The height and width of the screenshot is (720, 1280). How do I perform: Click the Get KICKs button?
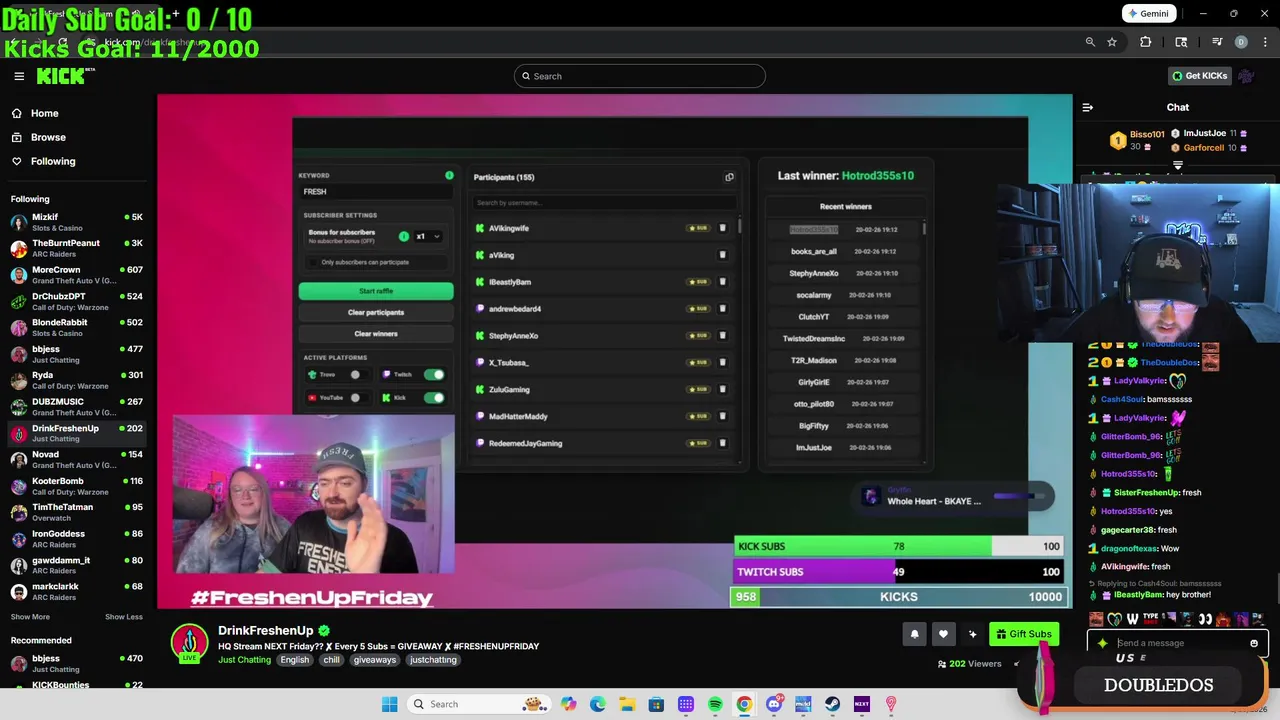click(1199, 76)
